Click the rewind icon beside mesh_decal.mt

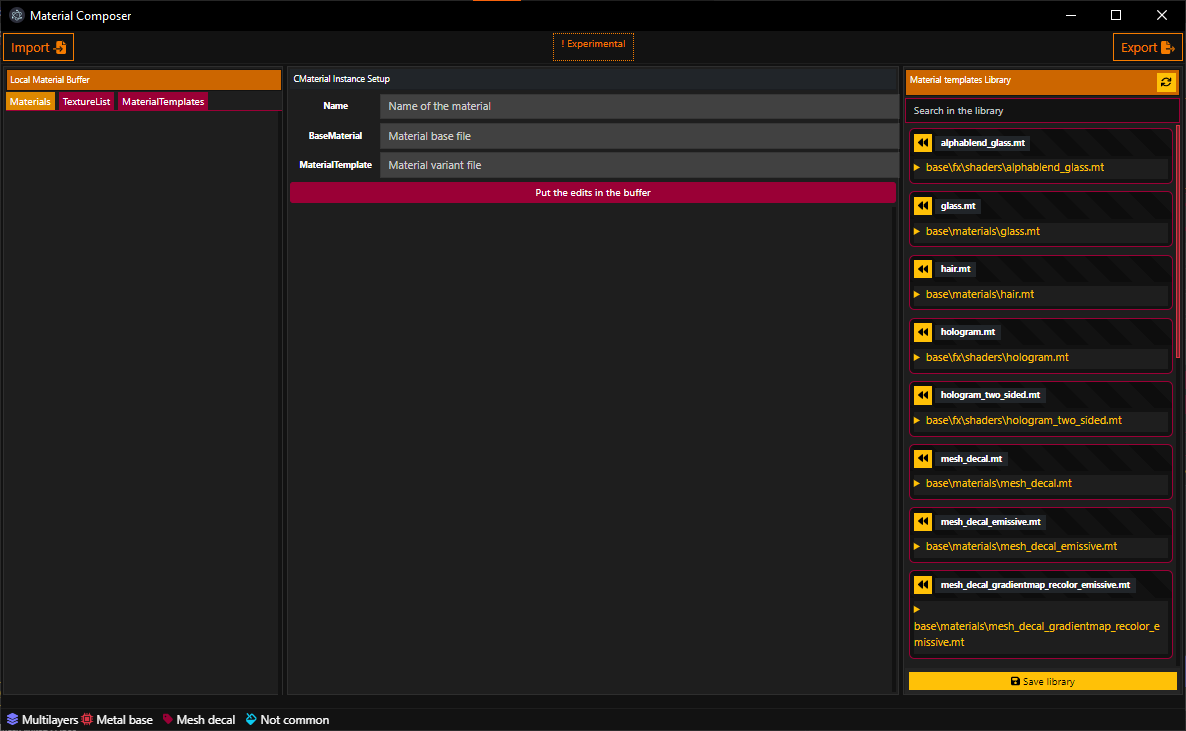coord(923,458)
